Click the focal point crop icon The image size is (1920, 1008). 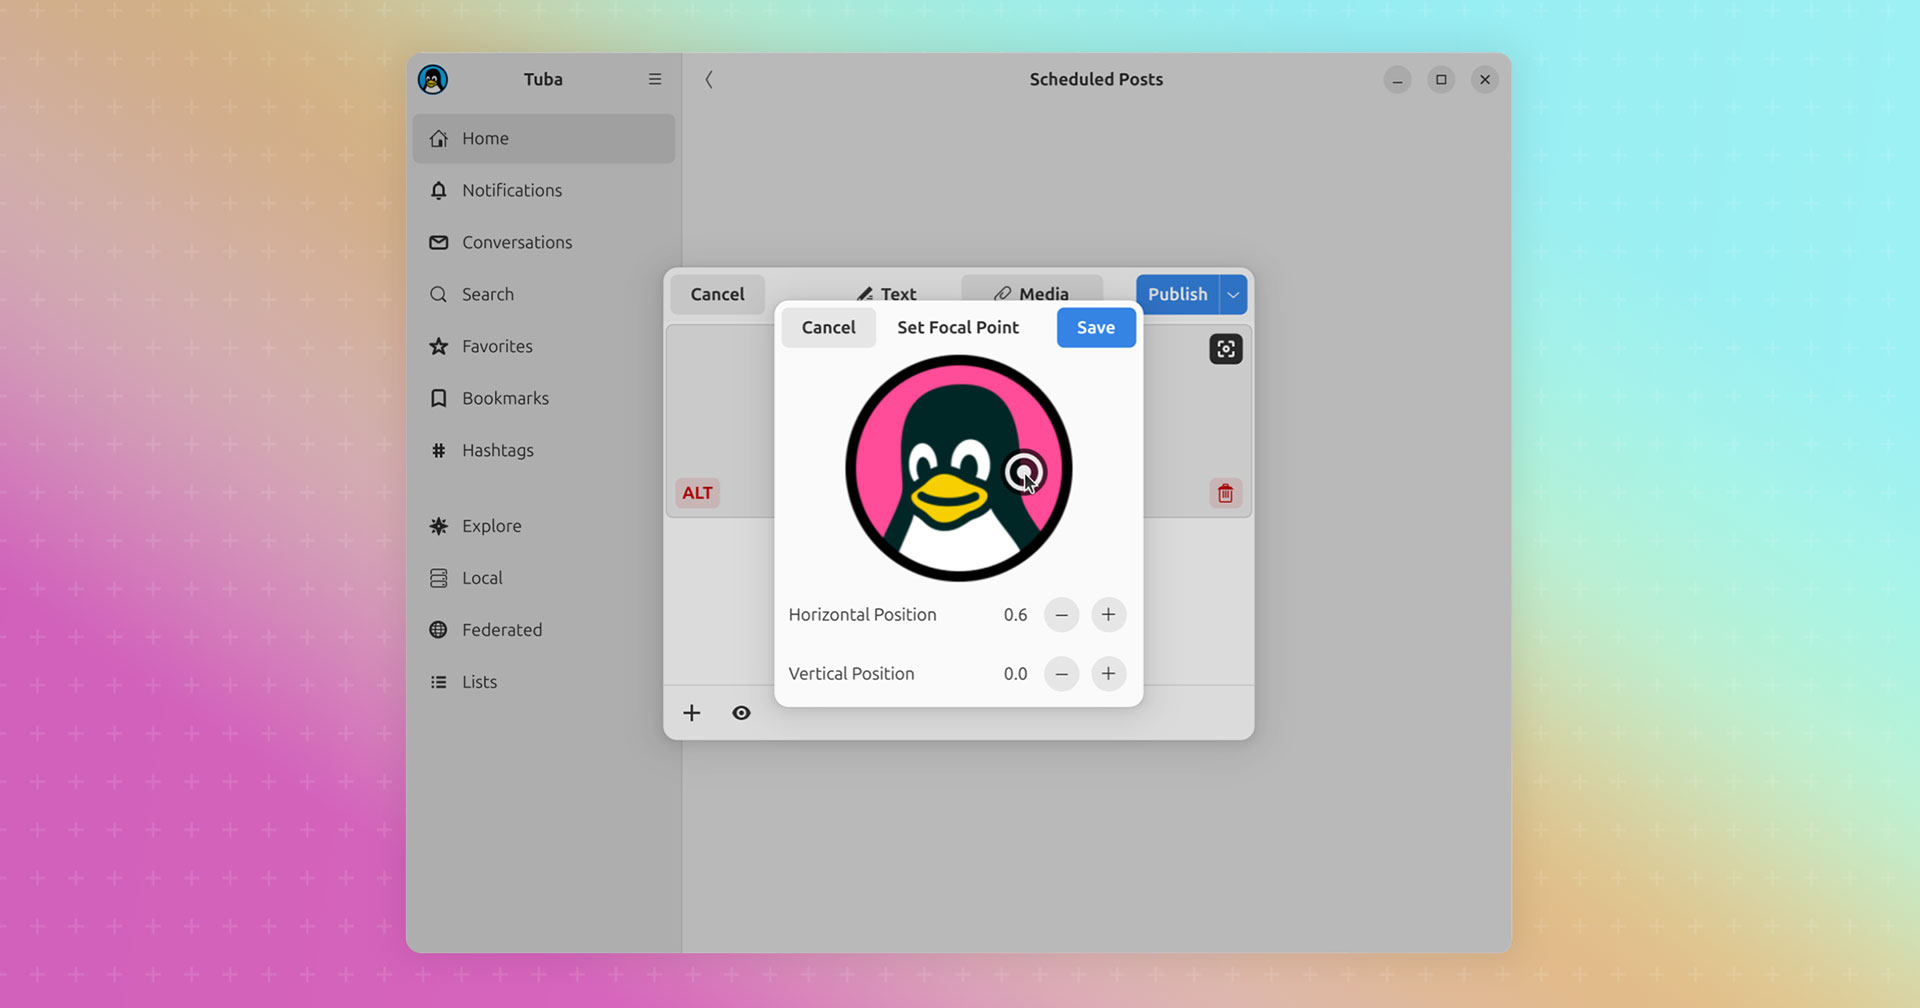(1225, 349)
